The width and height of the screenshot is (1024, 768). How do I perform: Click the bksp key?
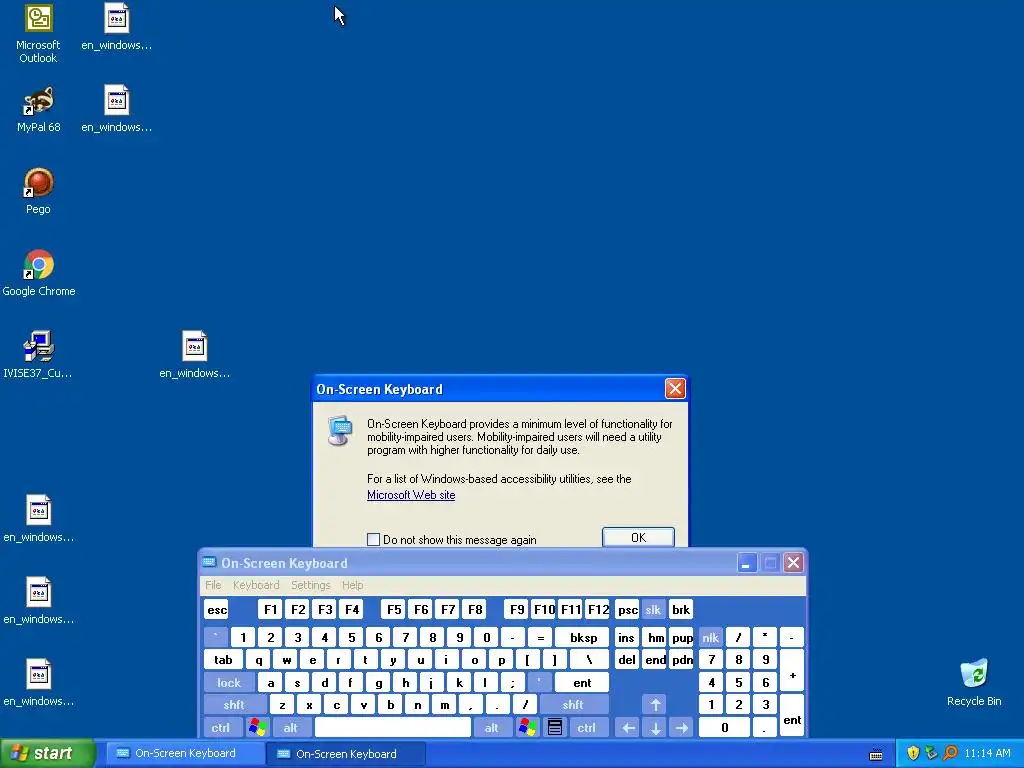coord(583,637)
